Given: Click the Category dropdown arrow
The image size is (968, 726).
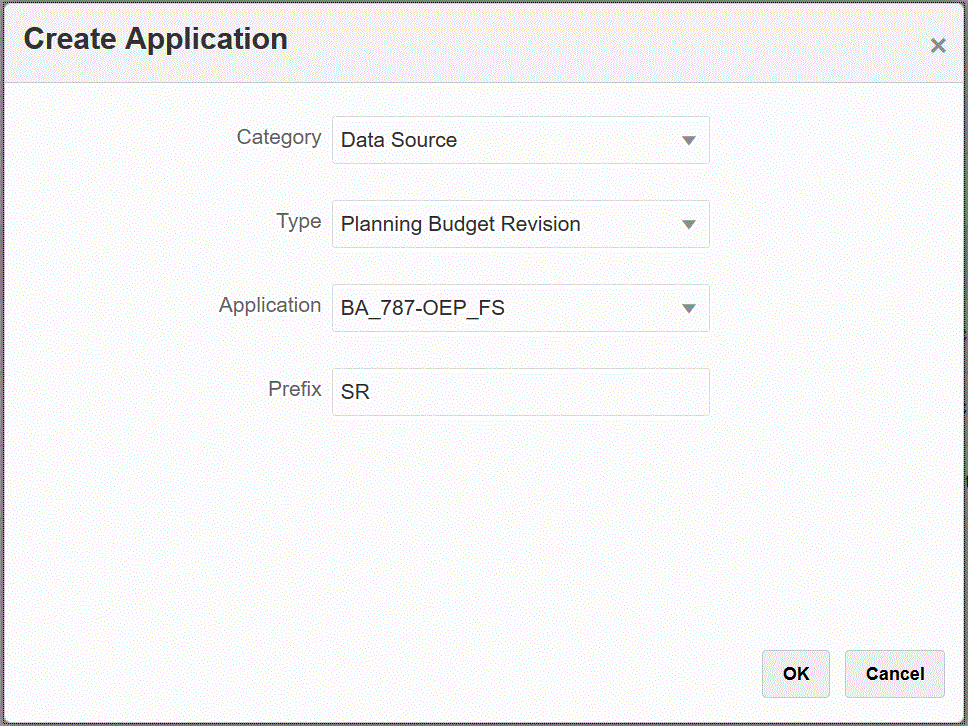Looking at the screenshot, I should (688, 140).
